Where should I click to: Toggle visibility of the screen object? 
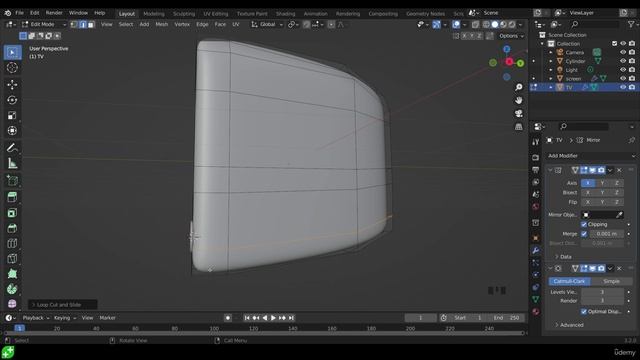pos(623,78)
